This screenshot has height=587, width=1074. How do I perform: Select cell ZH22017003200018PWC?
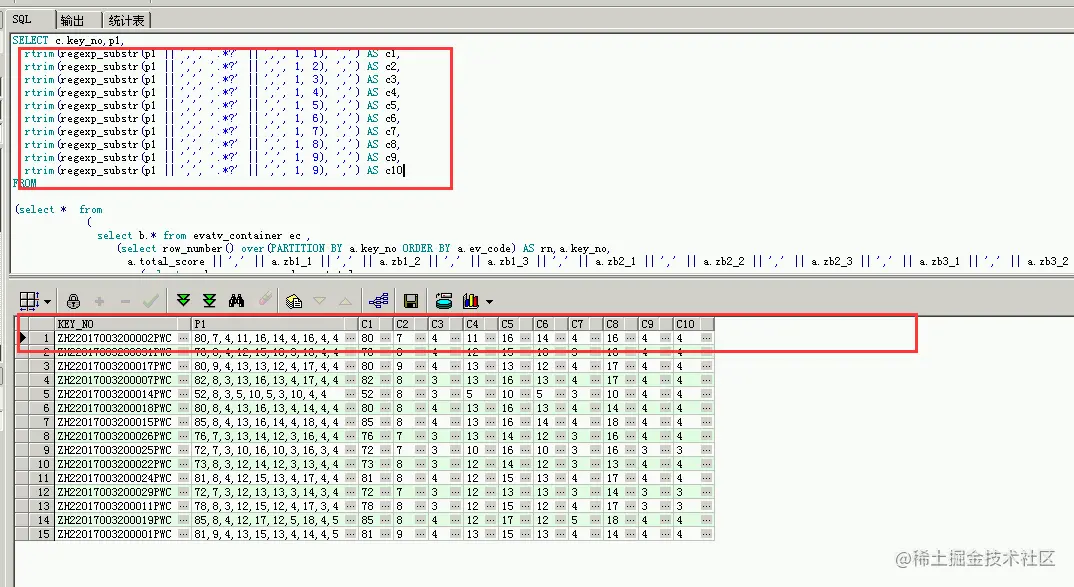click(115, 408)
